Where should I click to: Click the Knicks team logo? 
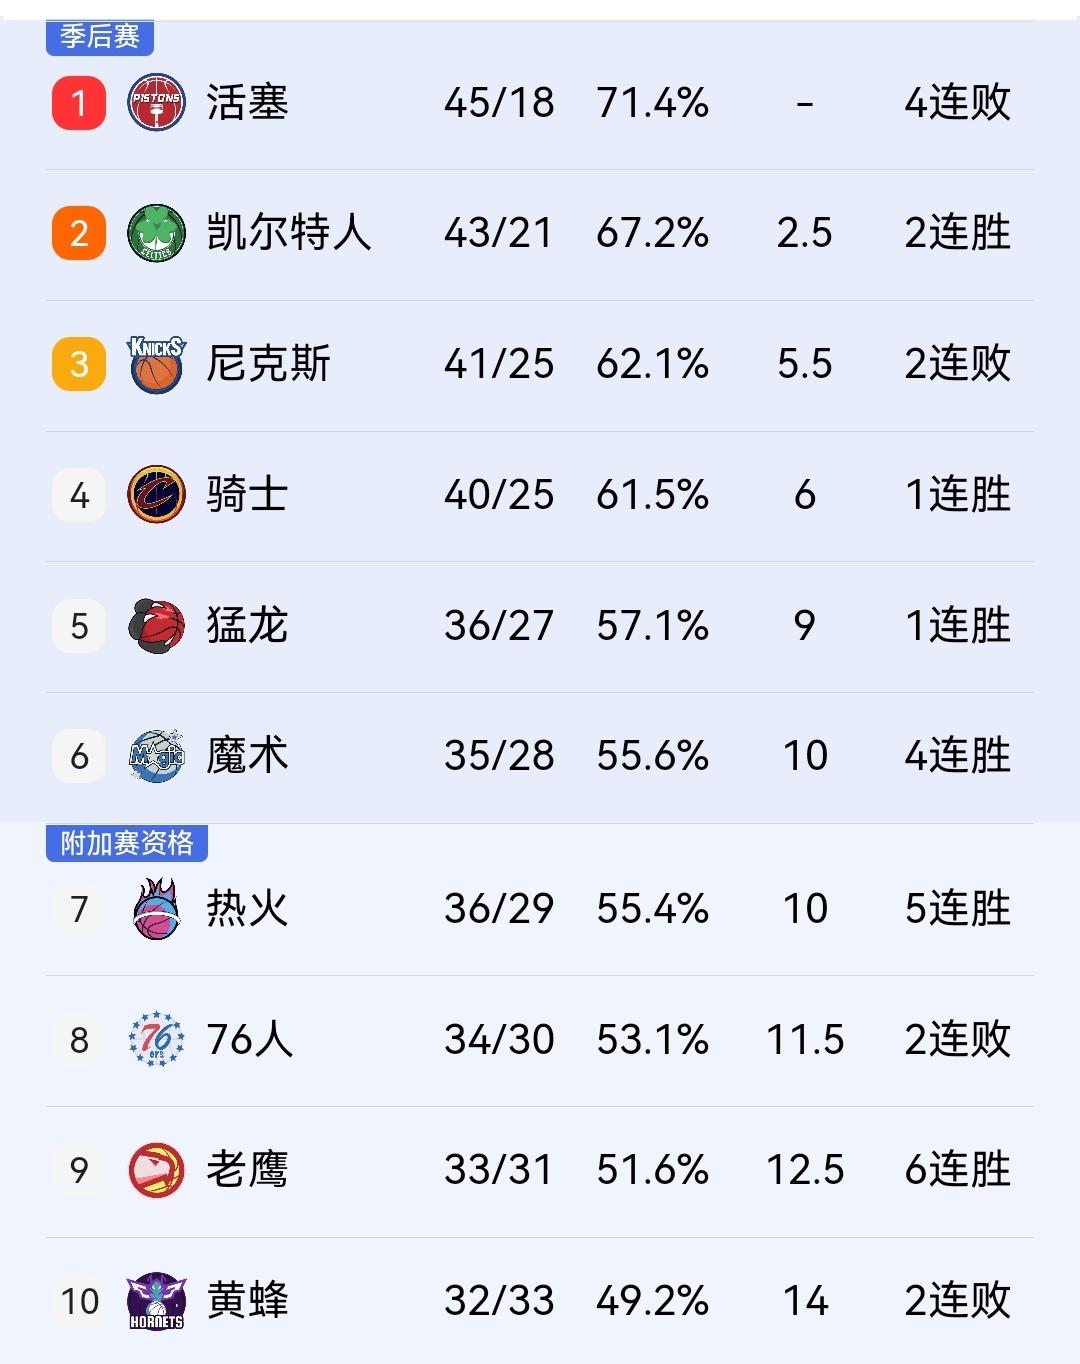click(x=155, y=364)
